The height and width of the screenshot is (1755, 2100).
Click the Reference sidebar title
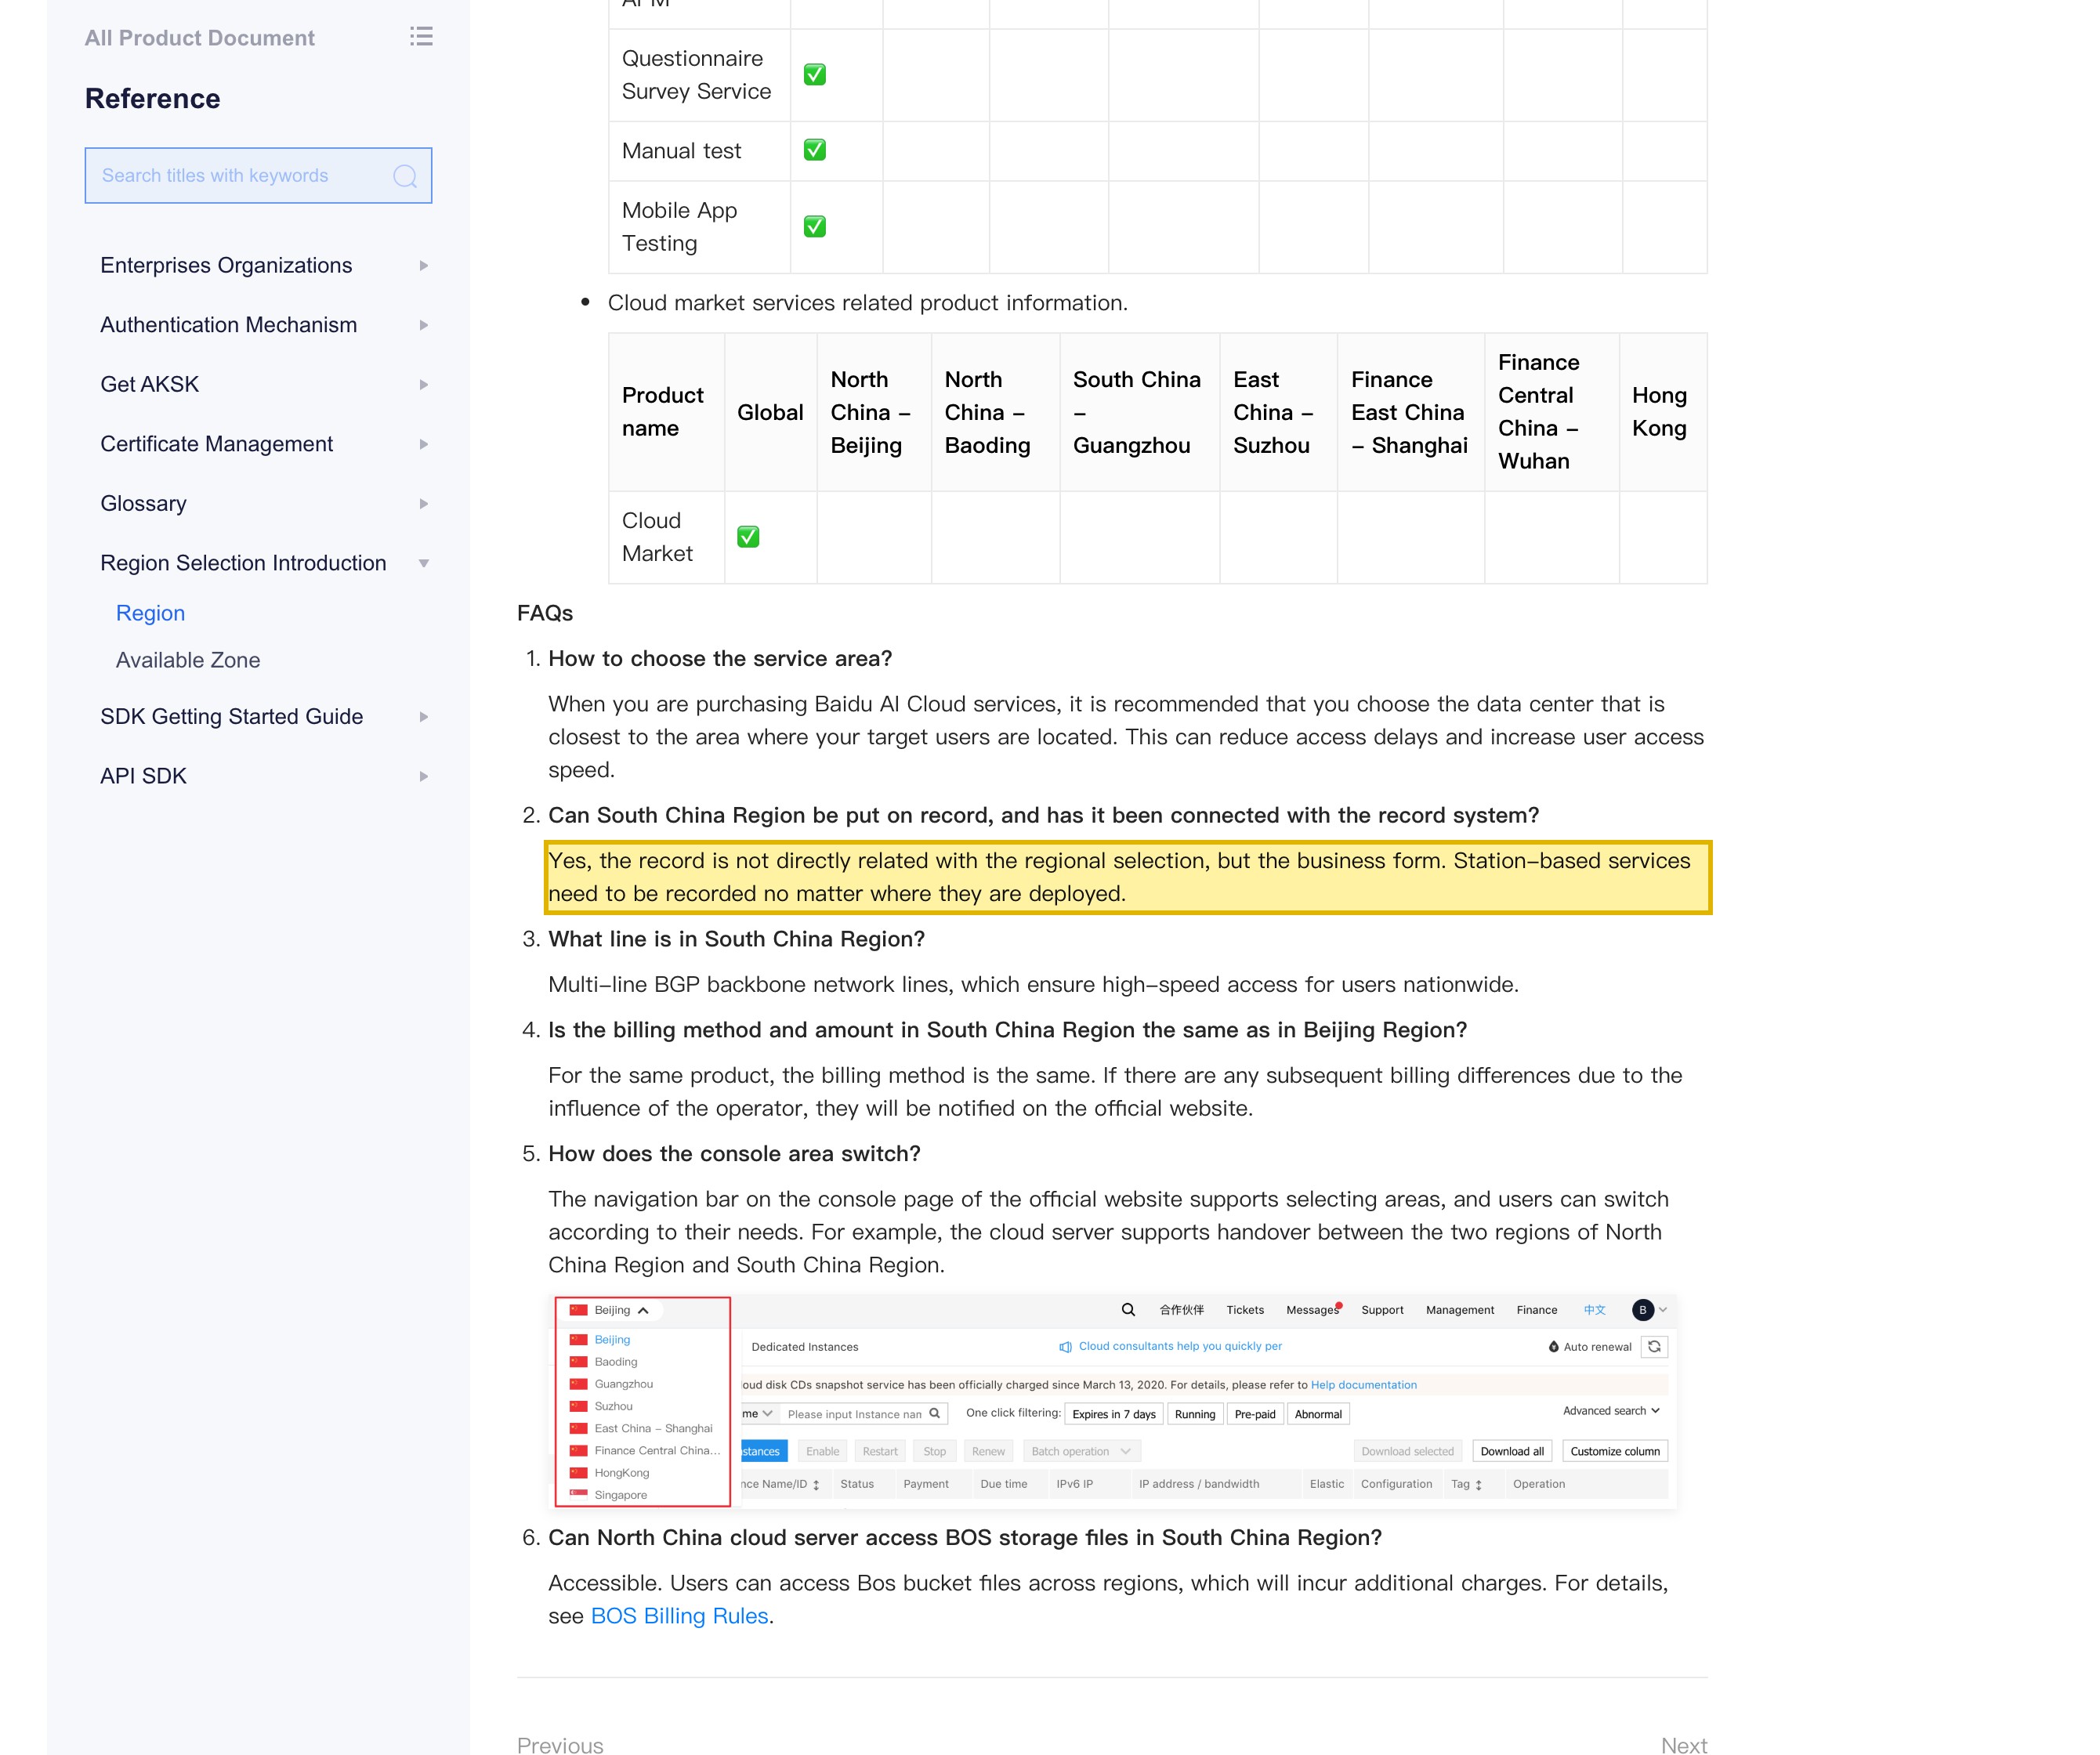coord(152,98)
